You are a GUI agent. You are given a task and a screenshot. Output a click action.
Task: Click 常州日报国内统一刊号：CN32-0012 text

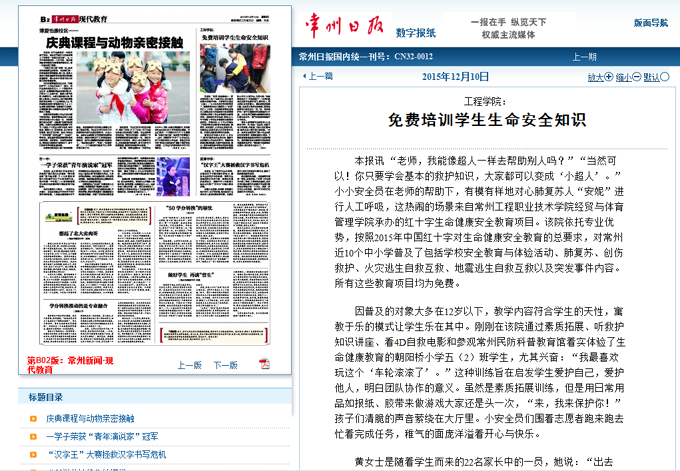pos(366,57)
